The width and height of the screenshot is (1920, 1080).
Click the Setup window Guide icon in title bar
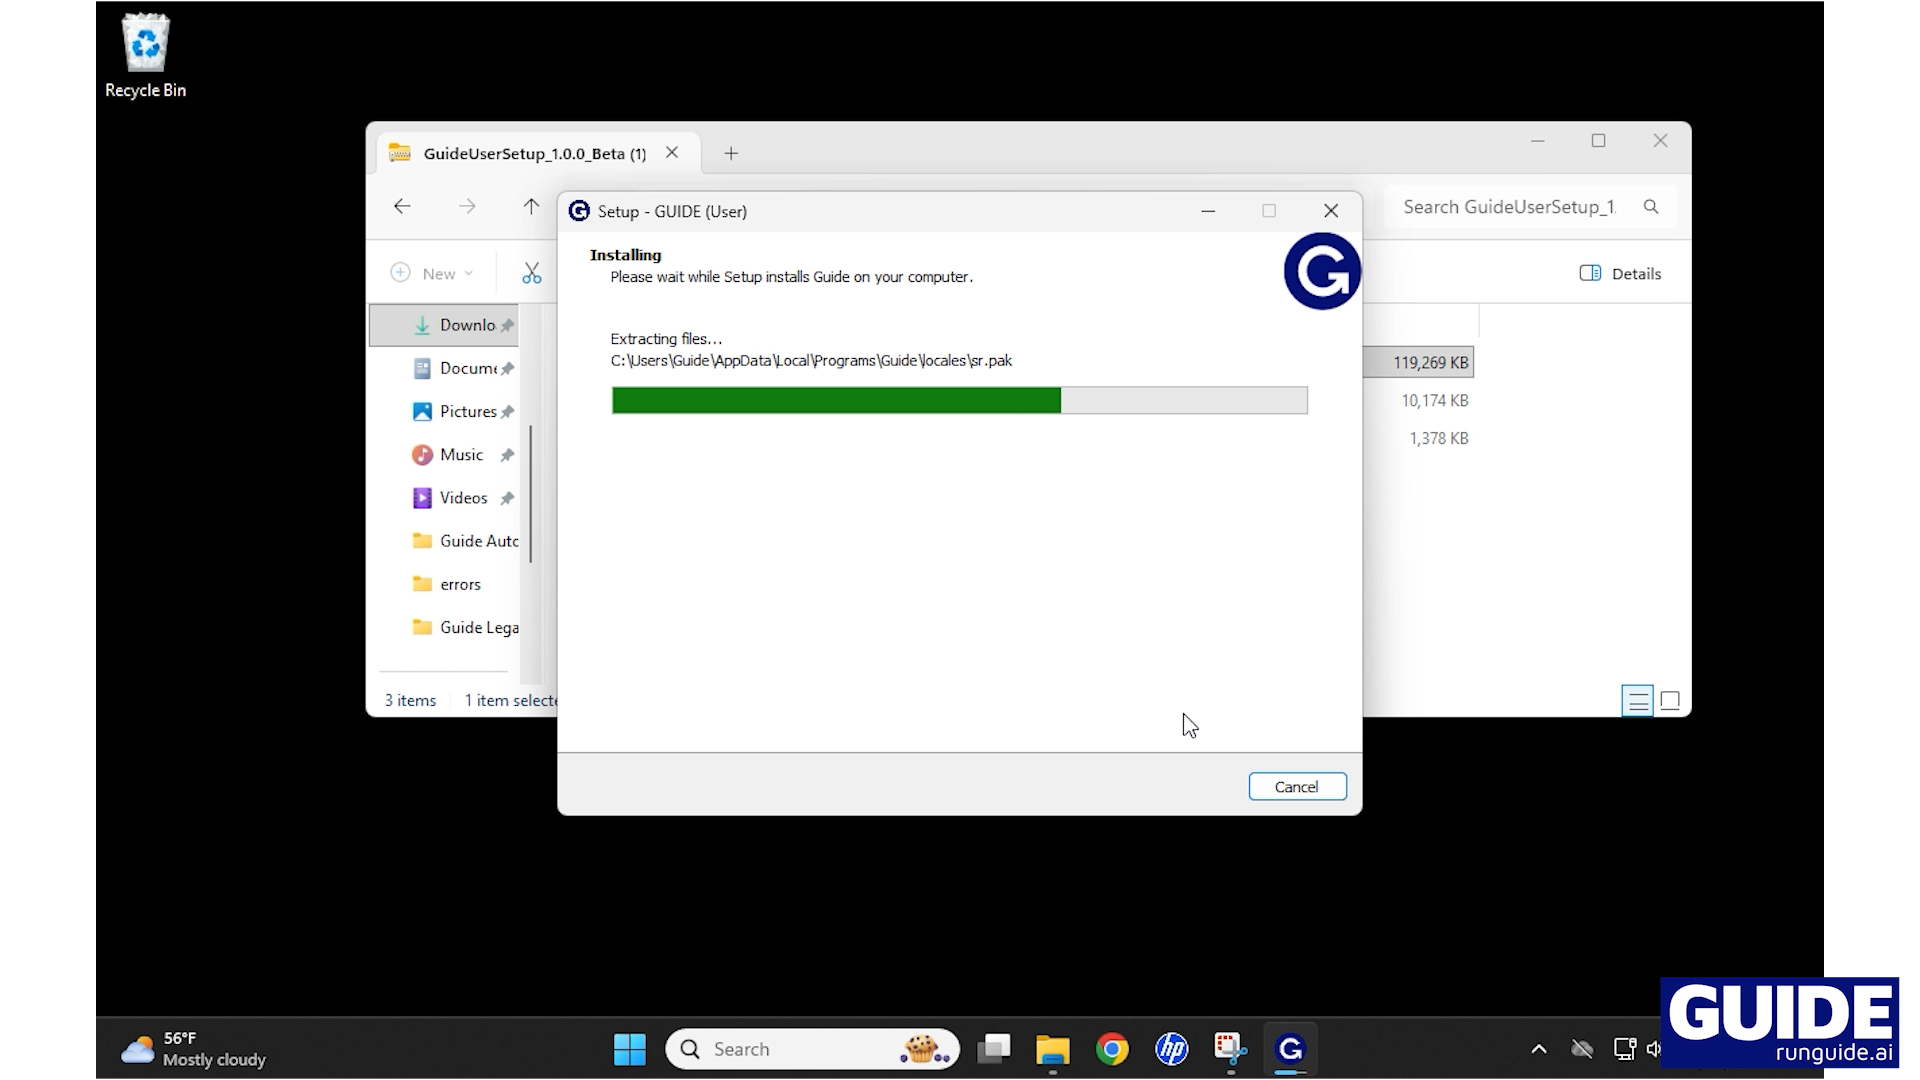(x=579, y=211)
